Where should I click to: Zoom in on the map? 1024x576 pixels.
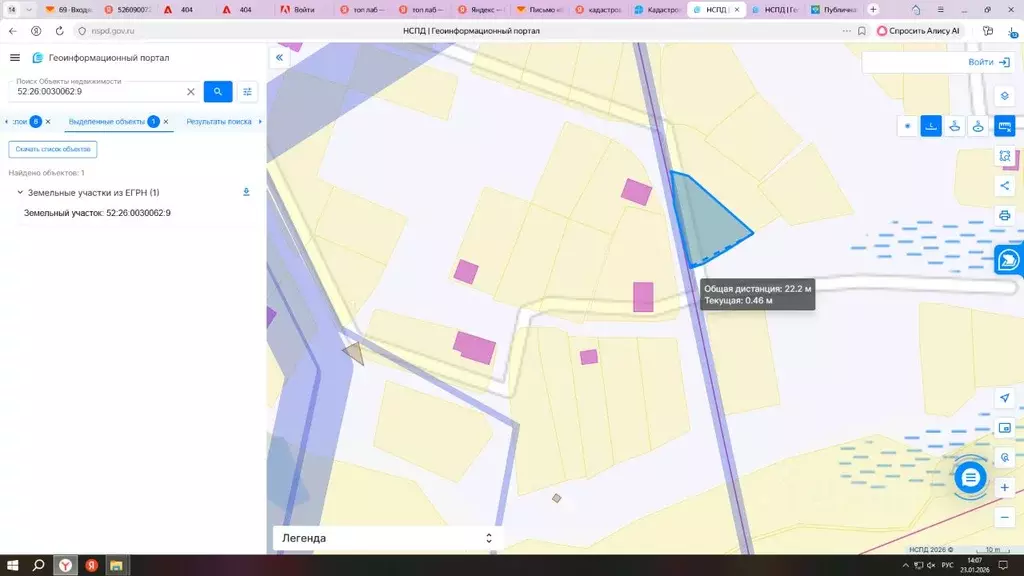click(x=1004, y=488)
